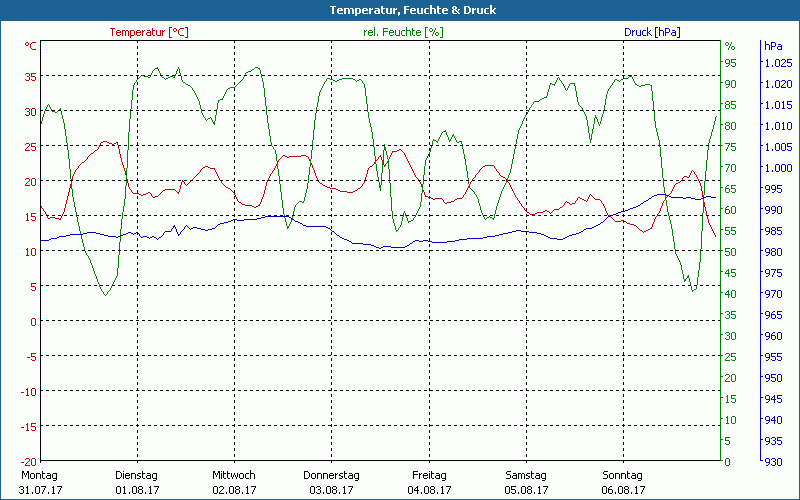Click the 'Montag' day label
The width and height of the screenshot is (800, 500).
pyautogui.click(x=39, y=475)
